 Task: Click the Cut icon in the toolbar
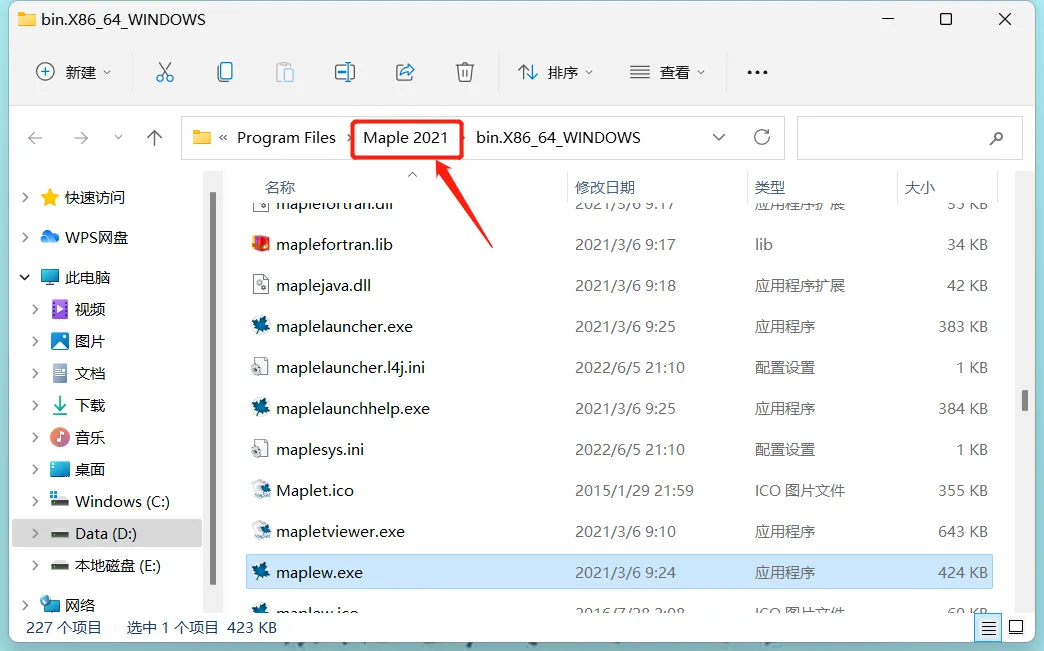coord(165,71)
